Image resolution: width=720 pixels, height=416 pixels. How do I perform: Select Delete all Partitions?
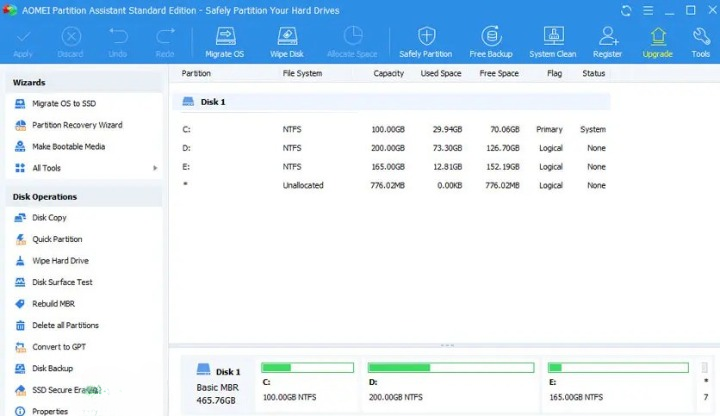point(65,326)
